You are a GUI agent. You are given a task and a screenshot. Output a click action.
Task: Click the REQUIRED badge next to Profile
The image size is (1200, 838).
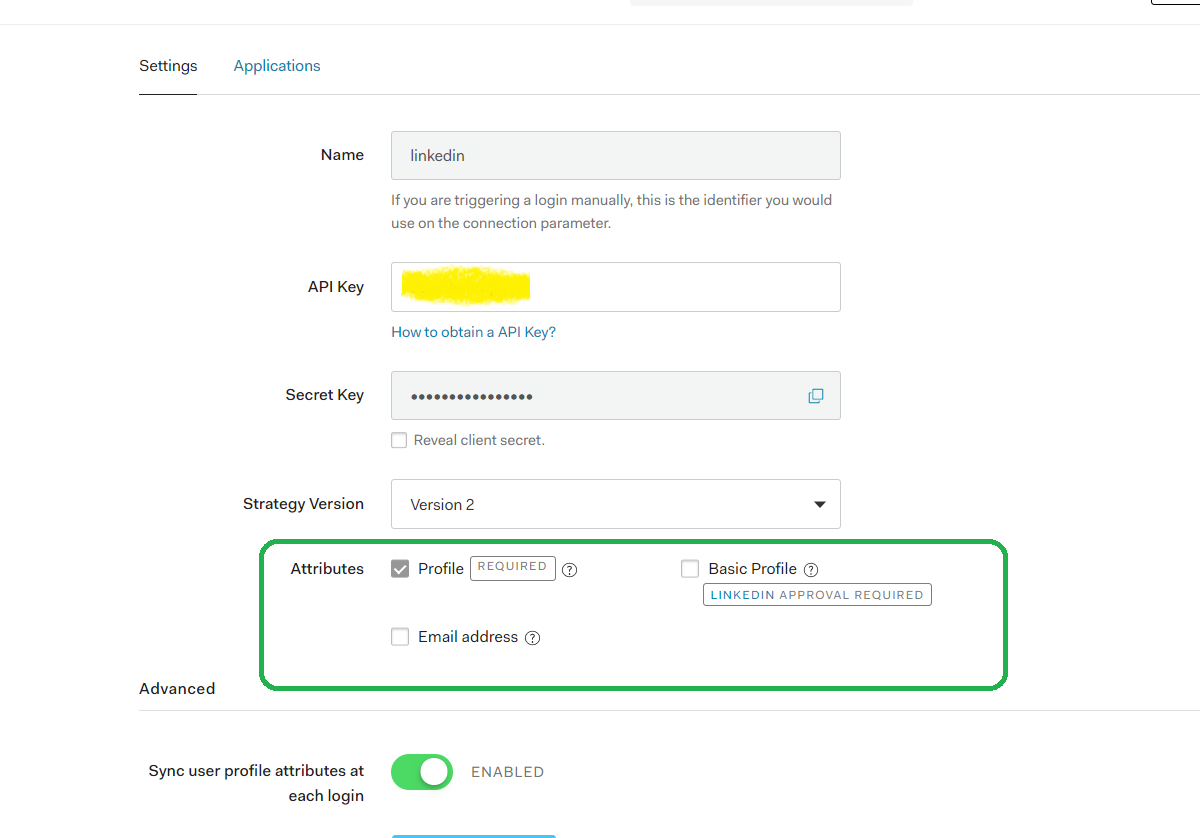(512, 568)
